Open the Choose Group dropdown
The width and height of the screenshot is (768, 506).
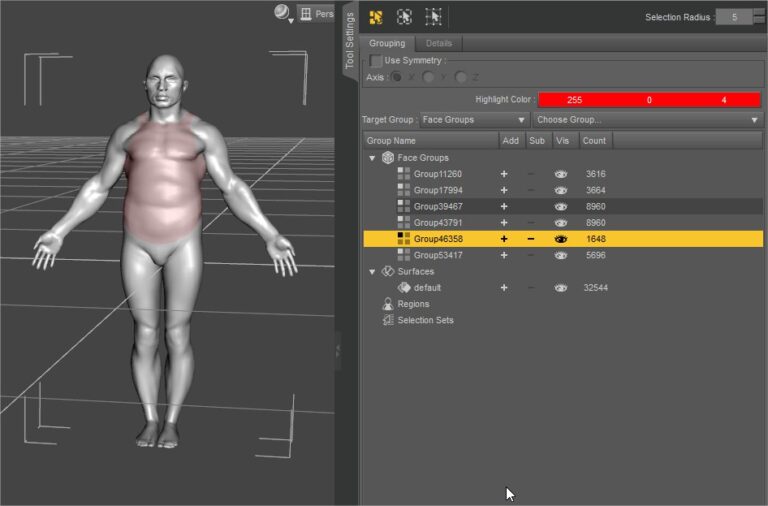pyautogui.click(x=647, y=120)
